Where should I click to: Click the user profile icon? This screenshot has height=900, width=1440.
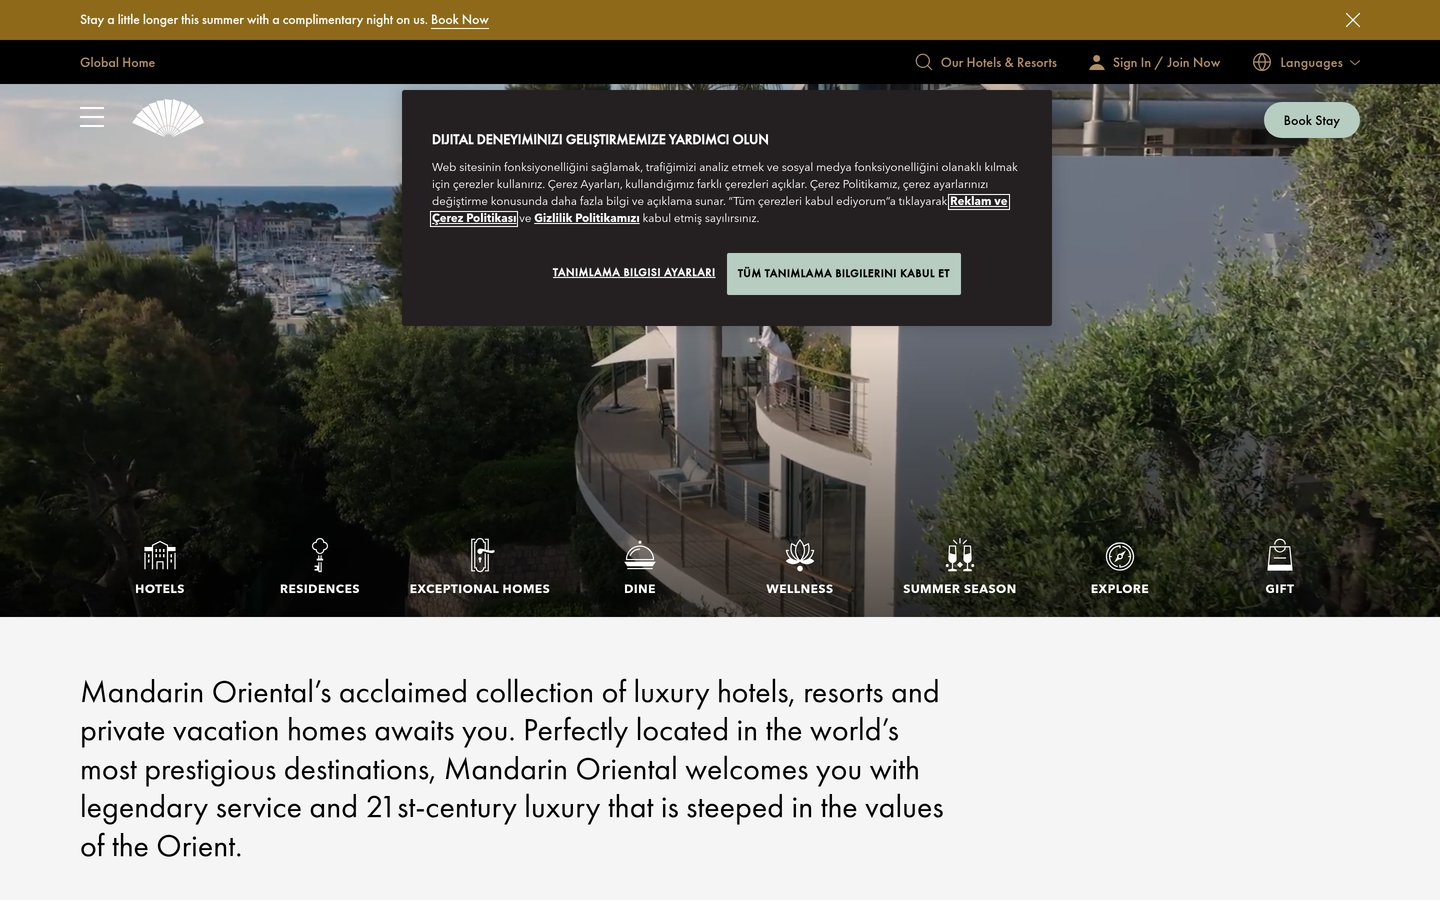1097,62
